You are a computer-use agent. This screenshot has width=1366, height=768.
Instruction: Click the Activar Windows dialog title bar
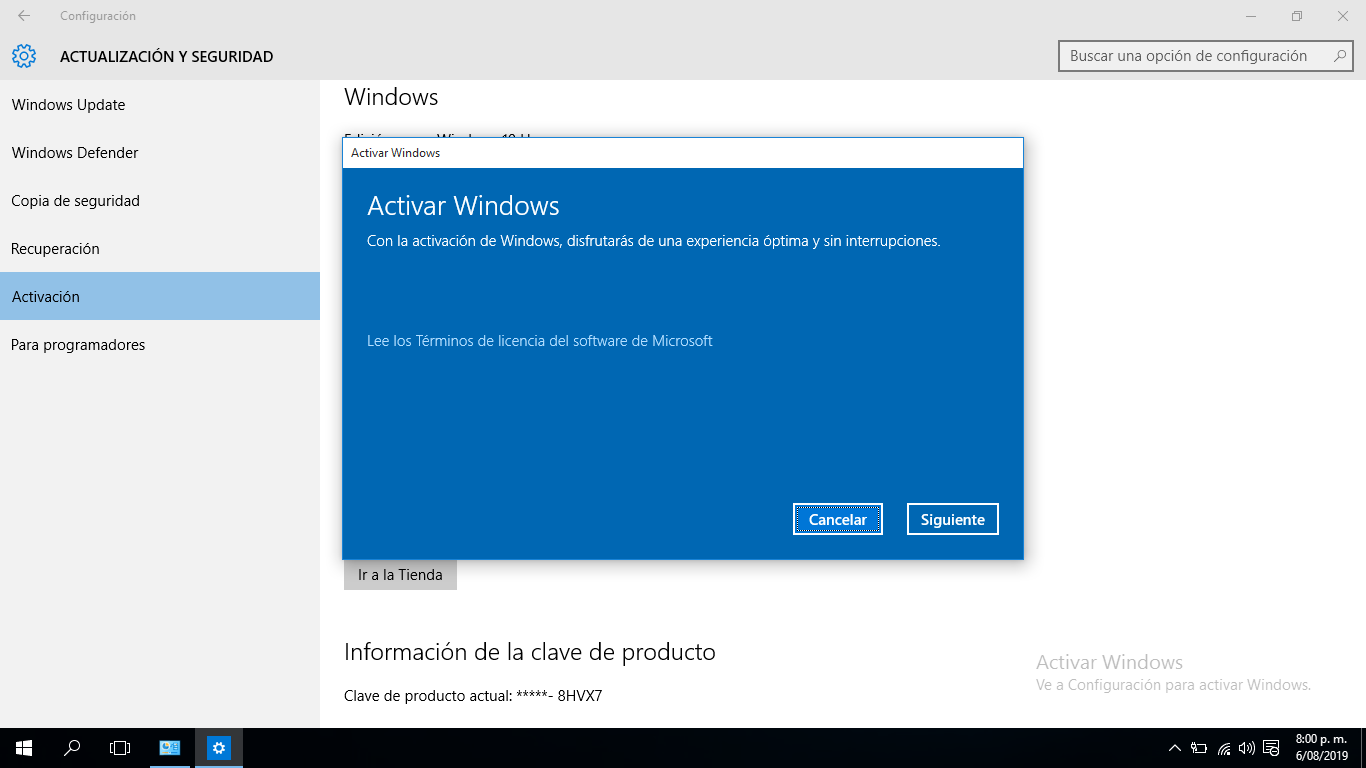[x=683, y=153]
